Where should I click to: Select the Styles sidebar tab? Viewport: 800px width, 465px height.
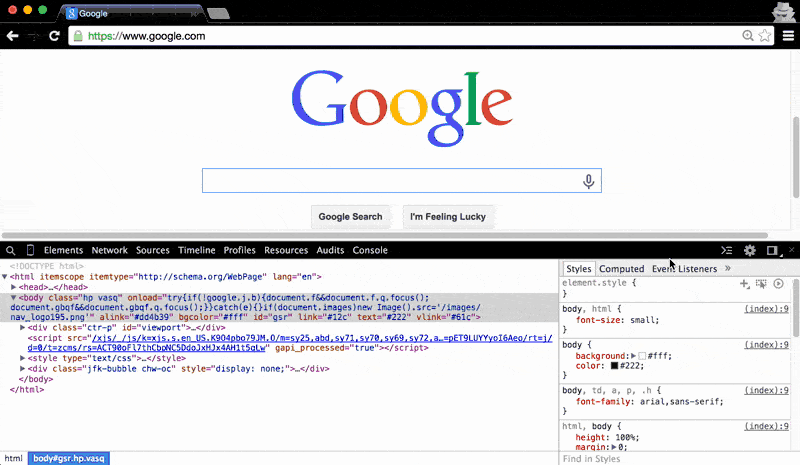coord(579,268)
